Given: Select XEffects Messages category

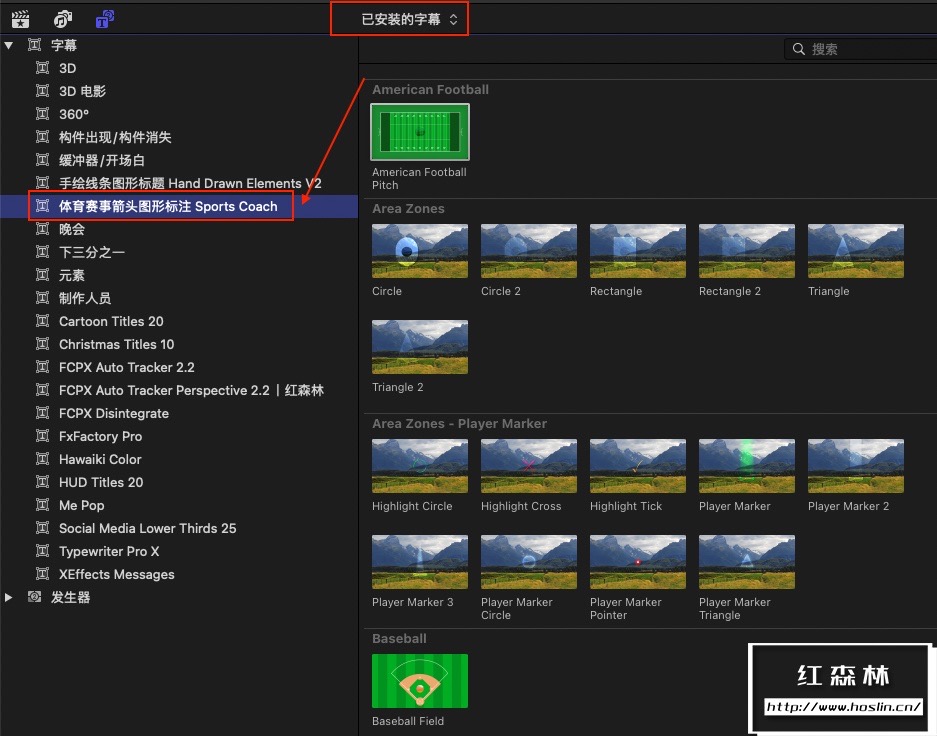Looking at the screenshot, I should click(117, 574).
